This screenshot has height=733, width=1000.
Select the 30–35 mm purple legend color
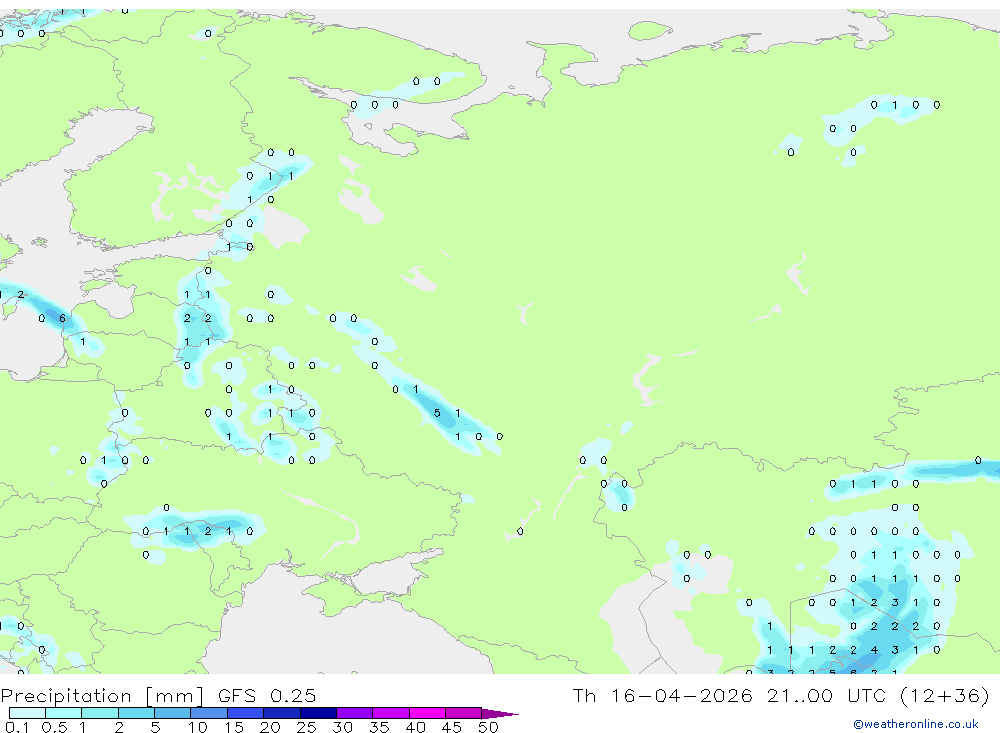click(x=354, y=713)
